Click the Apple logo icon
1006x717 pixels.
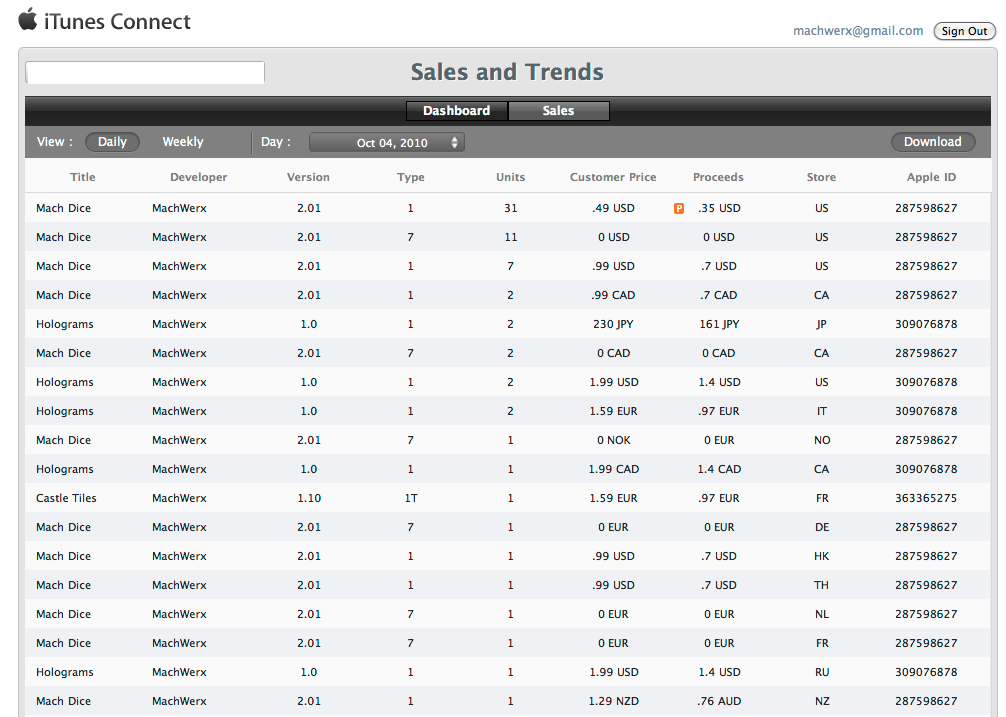(x=28, y=20)
